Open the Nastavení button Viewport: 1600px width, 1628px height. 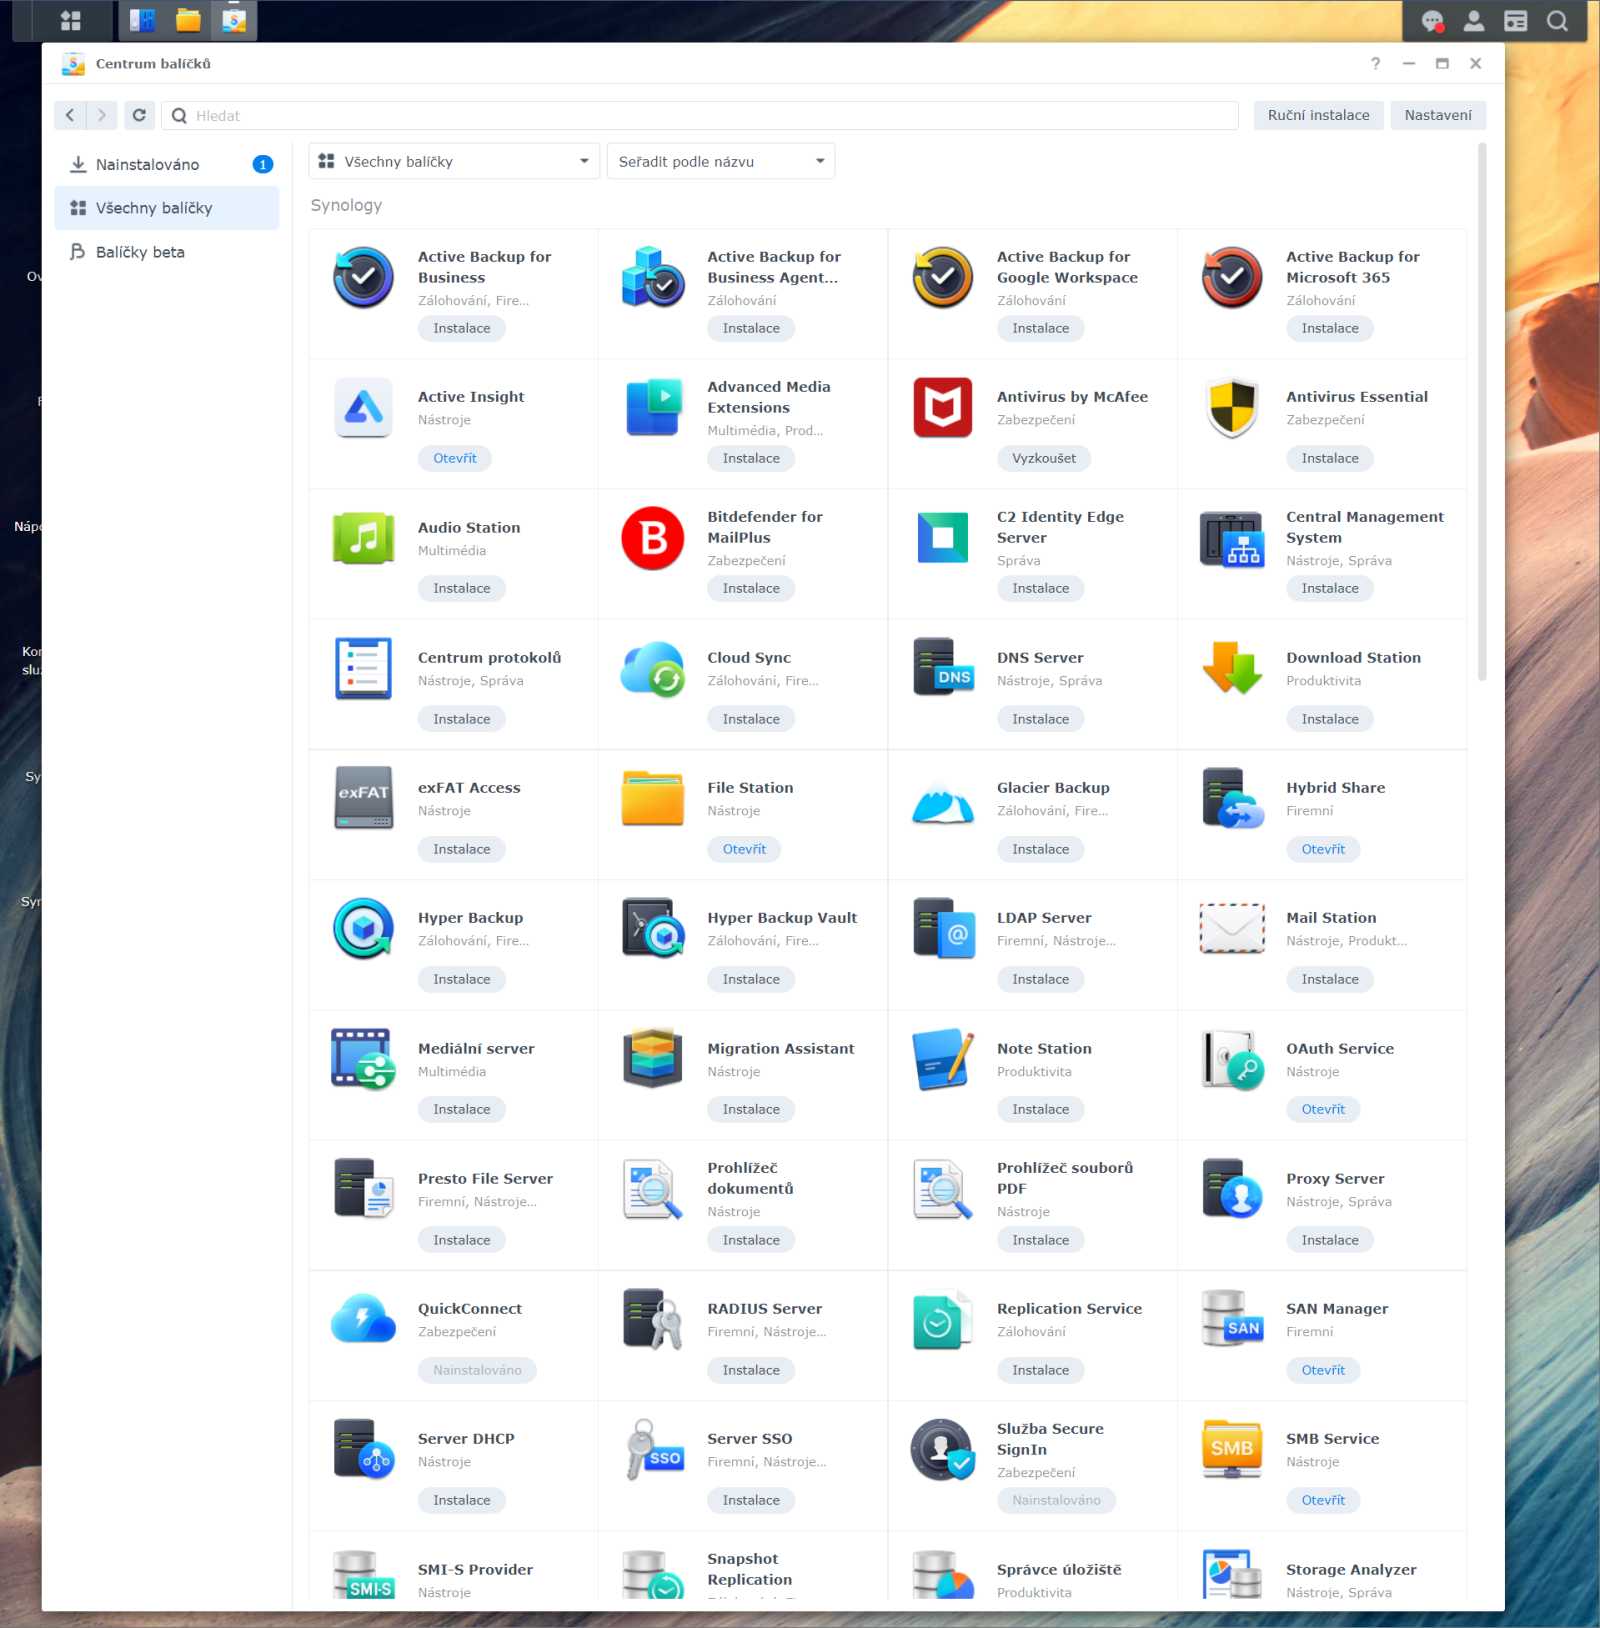[1437, 115]
